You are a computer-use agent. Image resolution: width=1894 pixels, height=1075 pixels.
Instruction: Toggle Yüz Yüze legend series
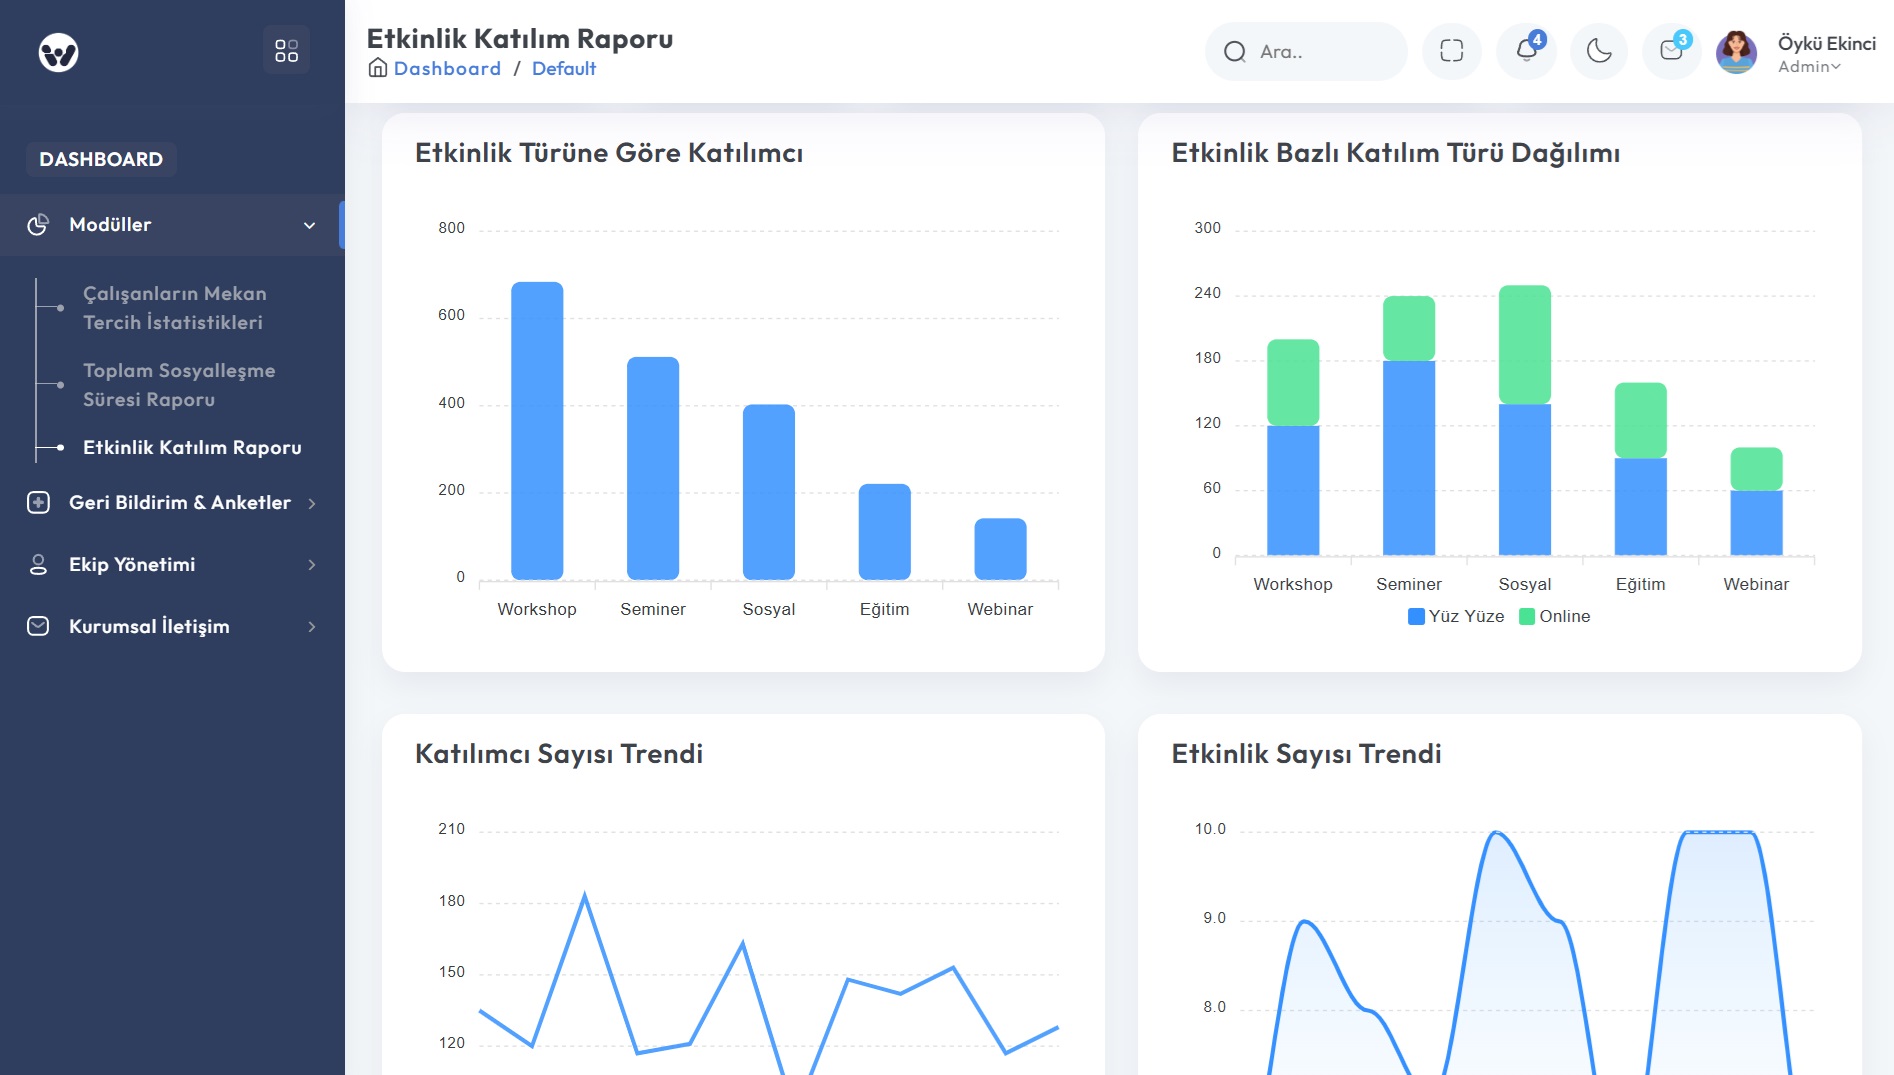(x=1456, y=616)
